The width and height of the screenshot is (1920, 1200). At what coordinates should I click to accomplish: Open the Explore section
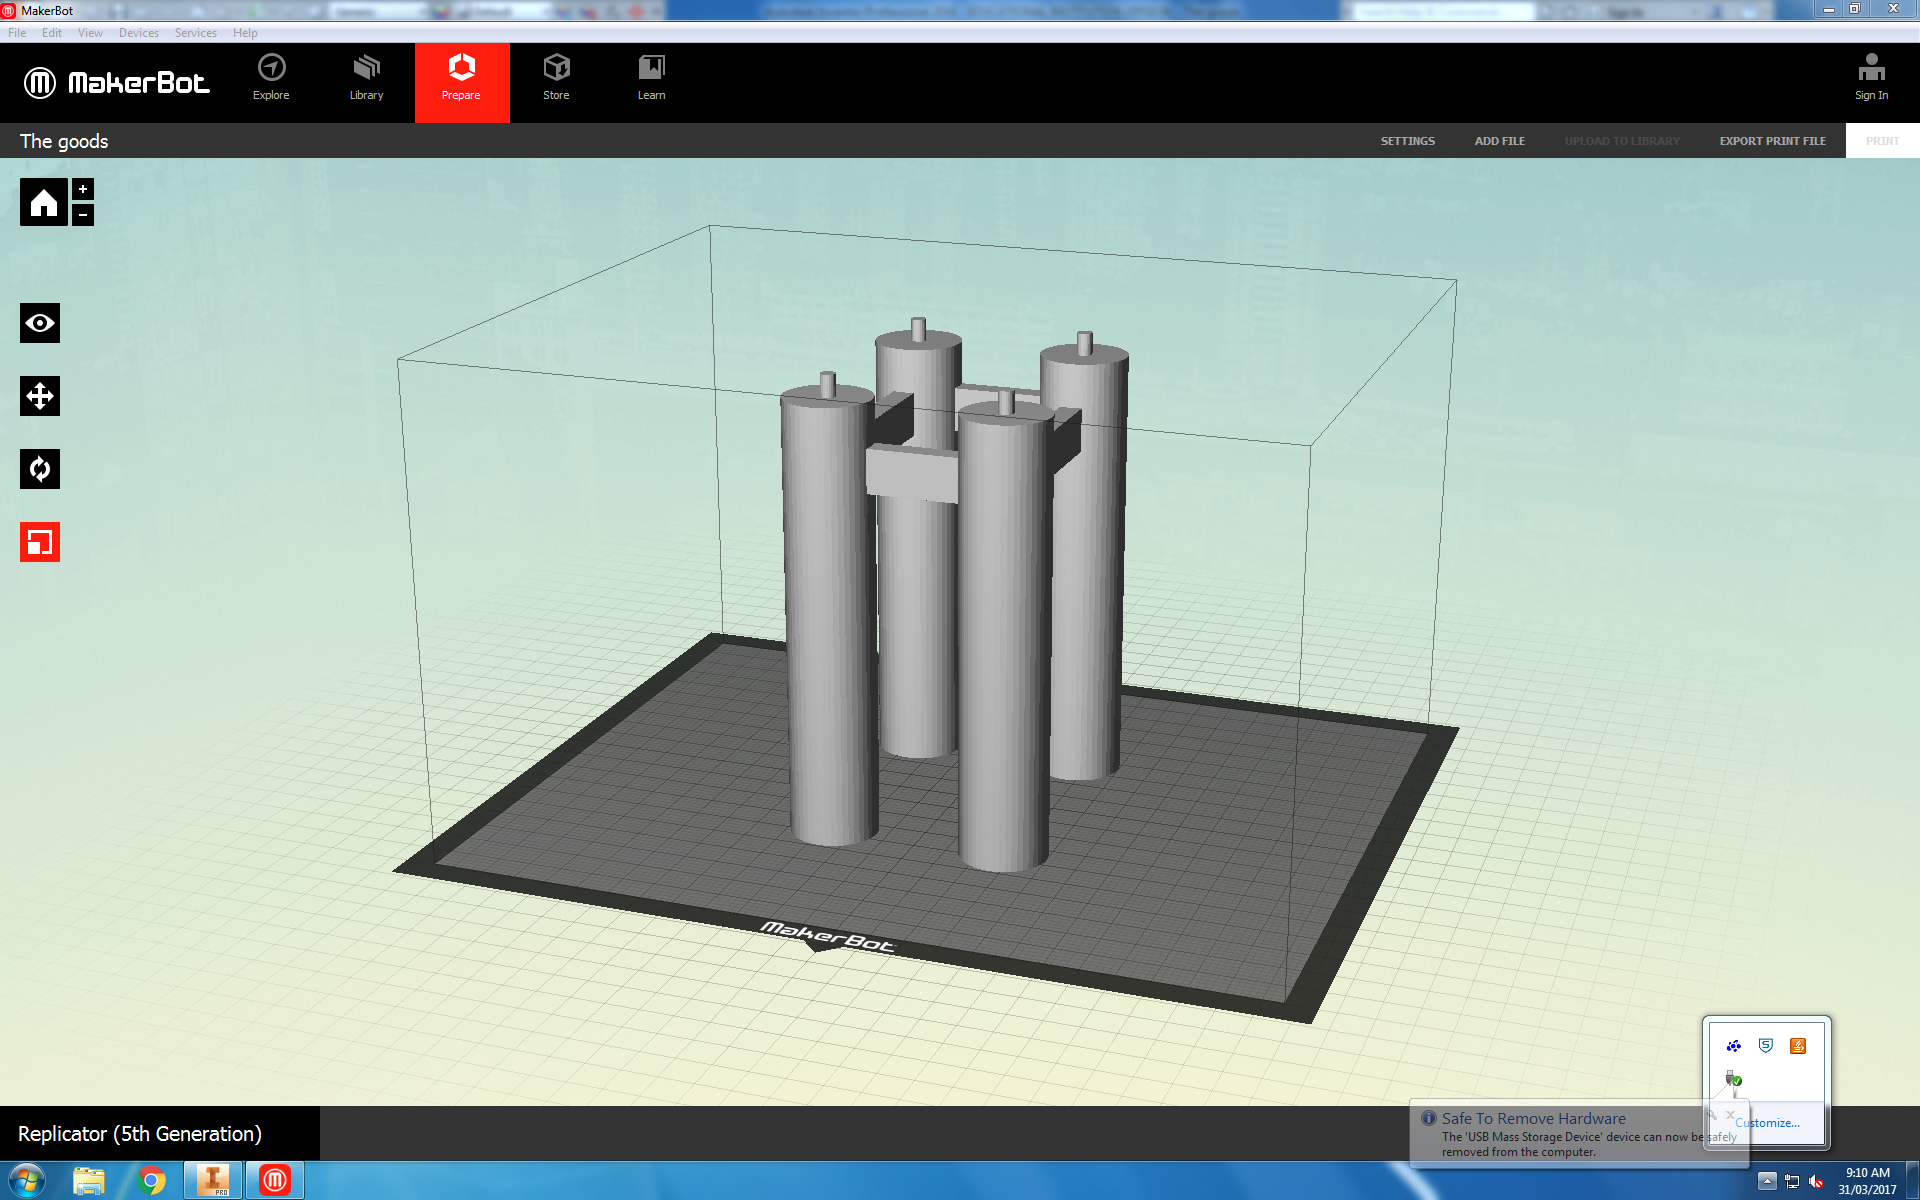271,78
